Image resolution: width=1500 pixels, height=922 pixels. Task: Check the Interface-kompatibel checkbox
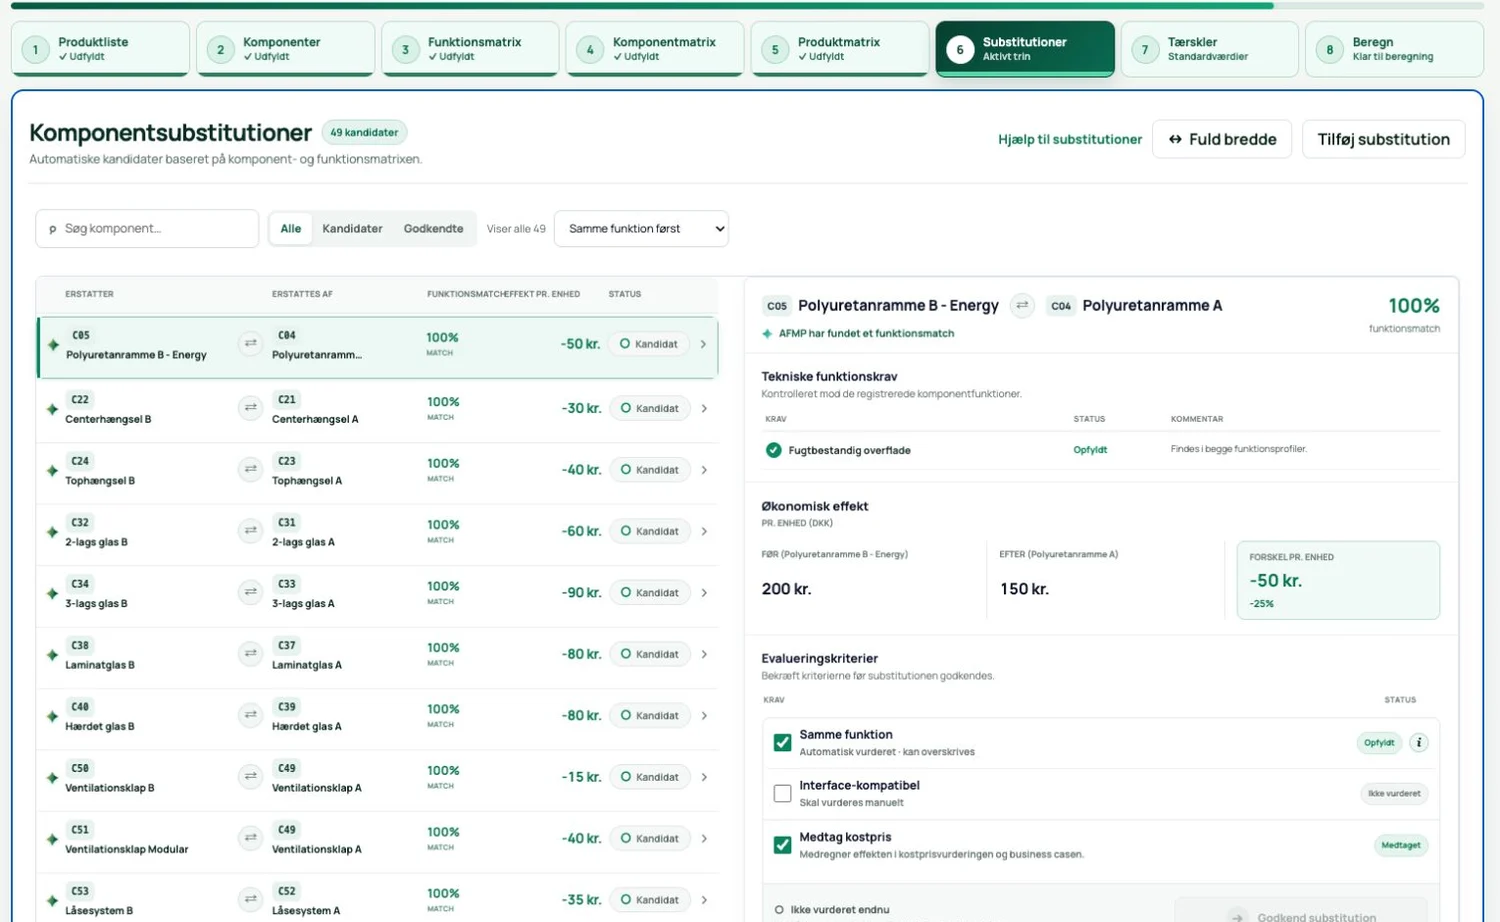[x=782, y=793]
